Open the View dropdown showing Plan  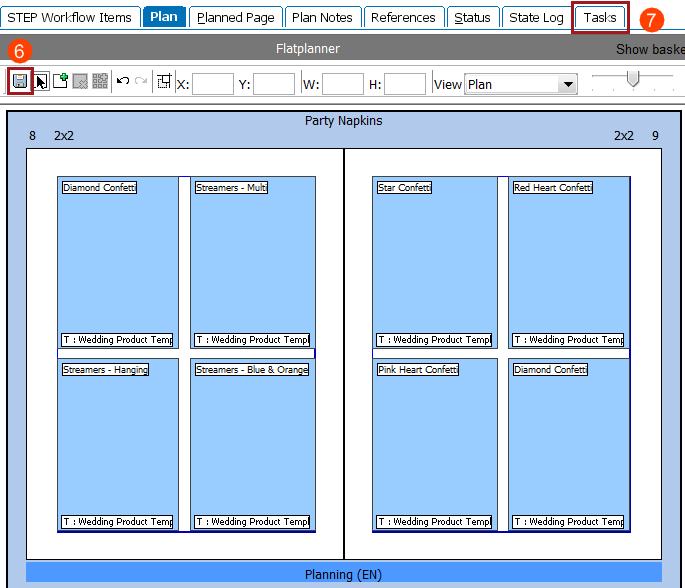pos(521,85)
